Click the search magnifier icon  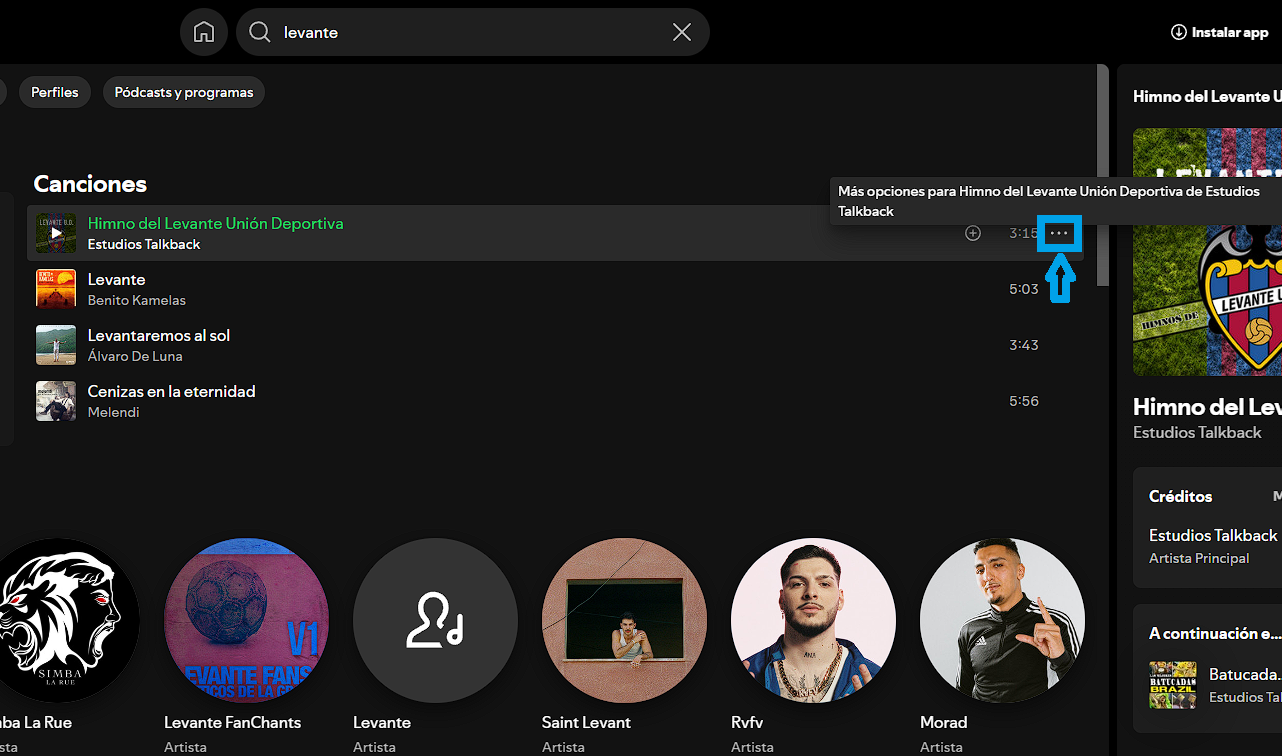click(x=258, y=31)
